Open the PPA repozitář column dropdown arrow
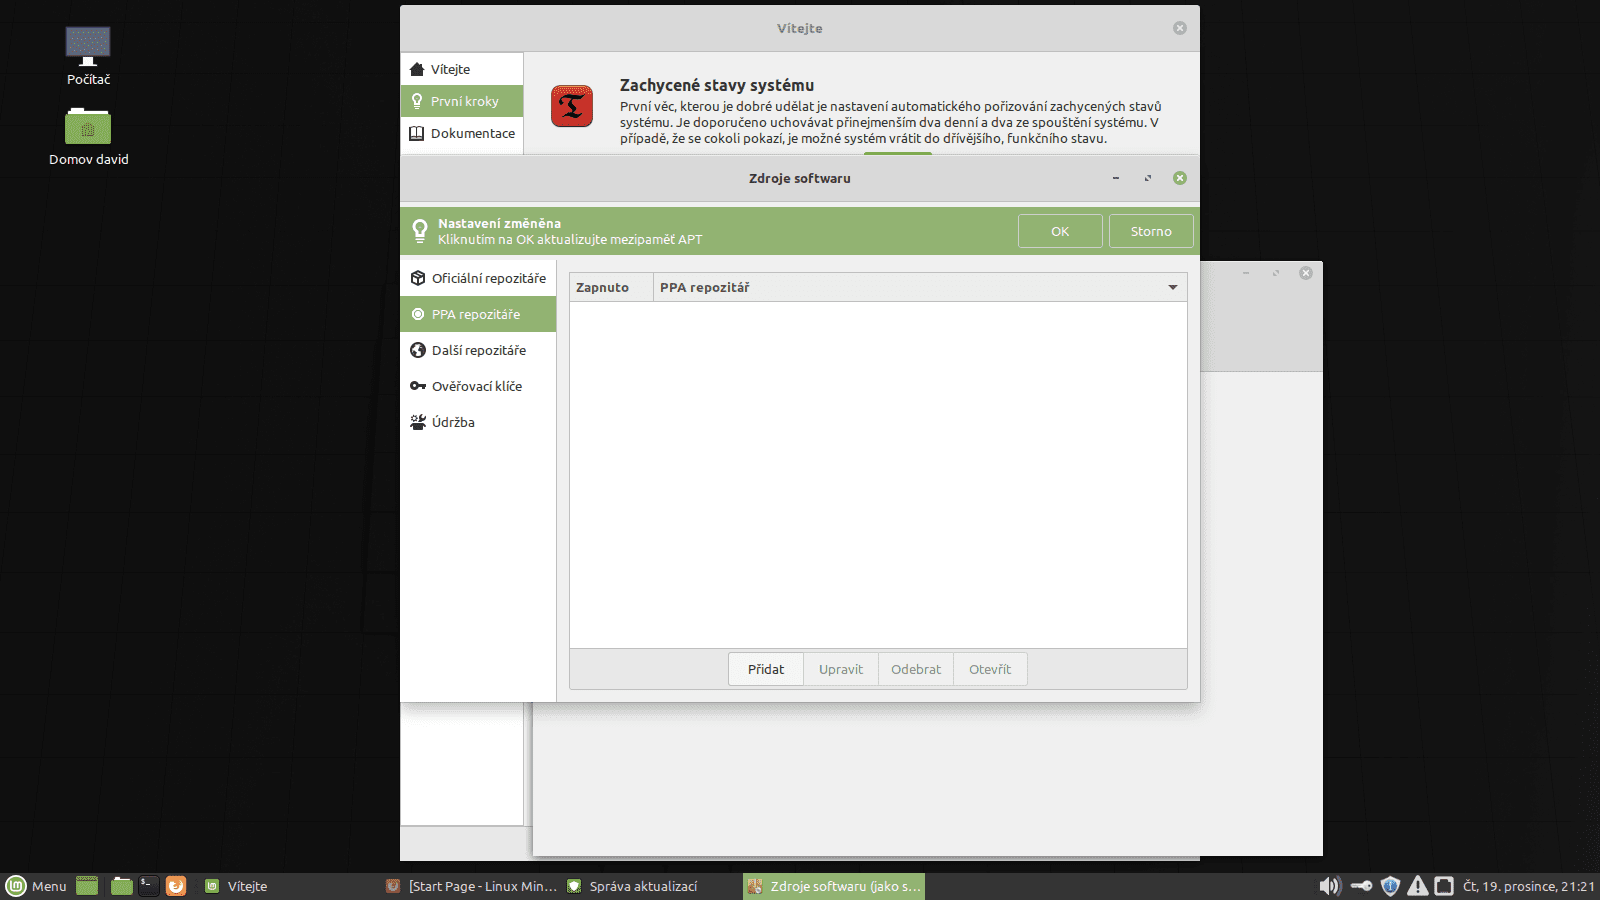This screenshot has width=1600, height=900. pos(1172,287)
